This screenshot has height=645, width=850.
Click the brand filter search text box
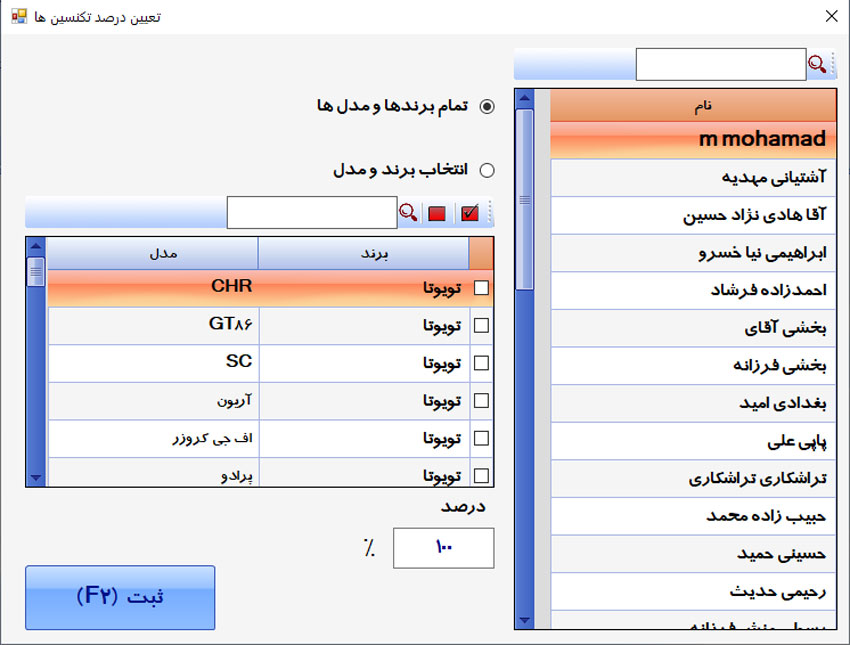[312, 212]
